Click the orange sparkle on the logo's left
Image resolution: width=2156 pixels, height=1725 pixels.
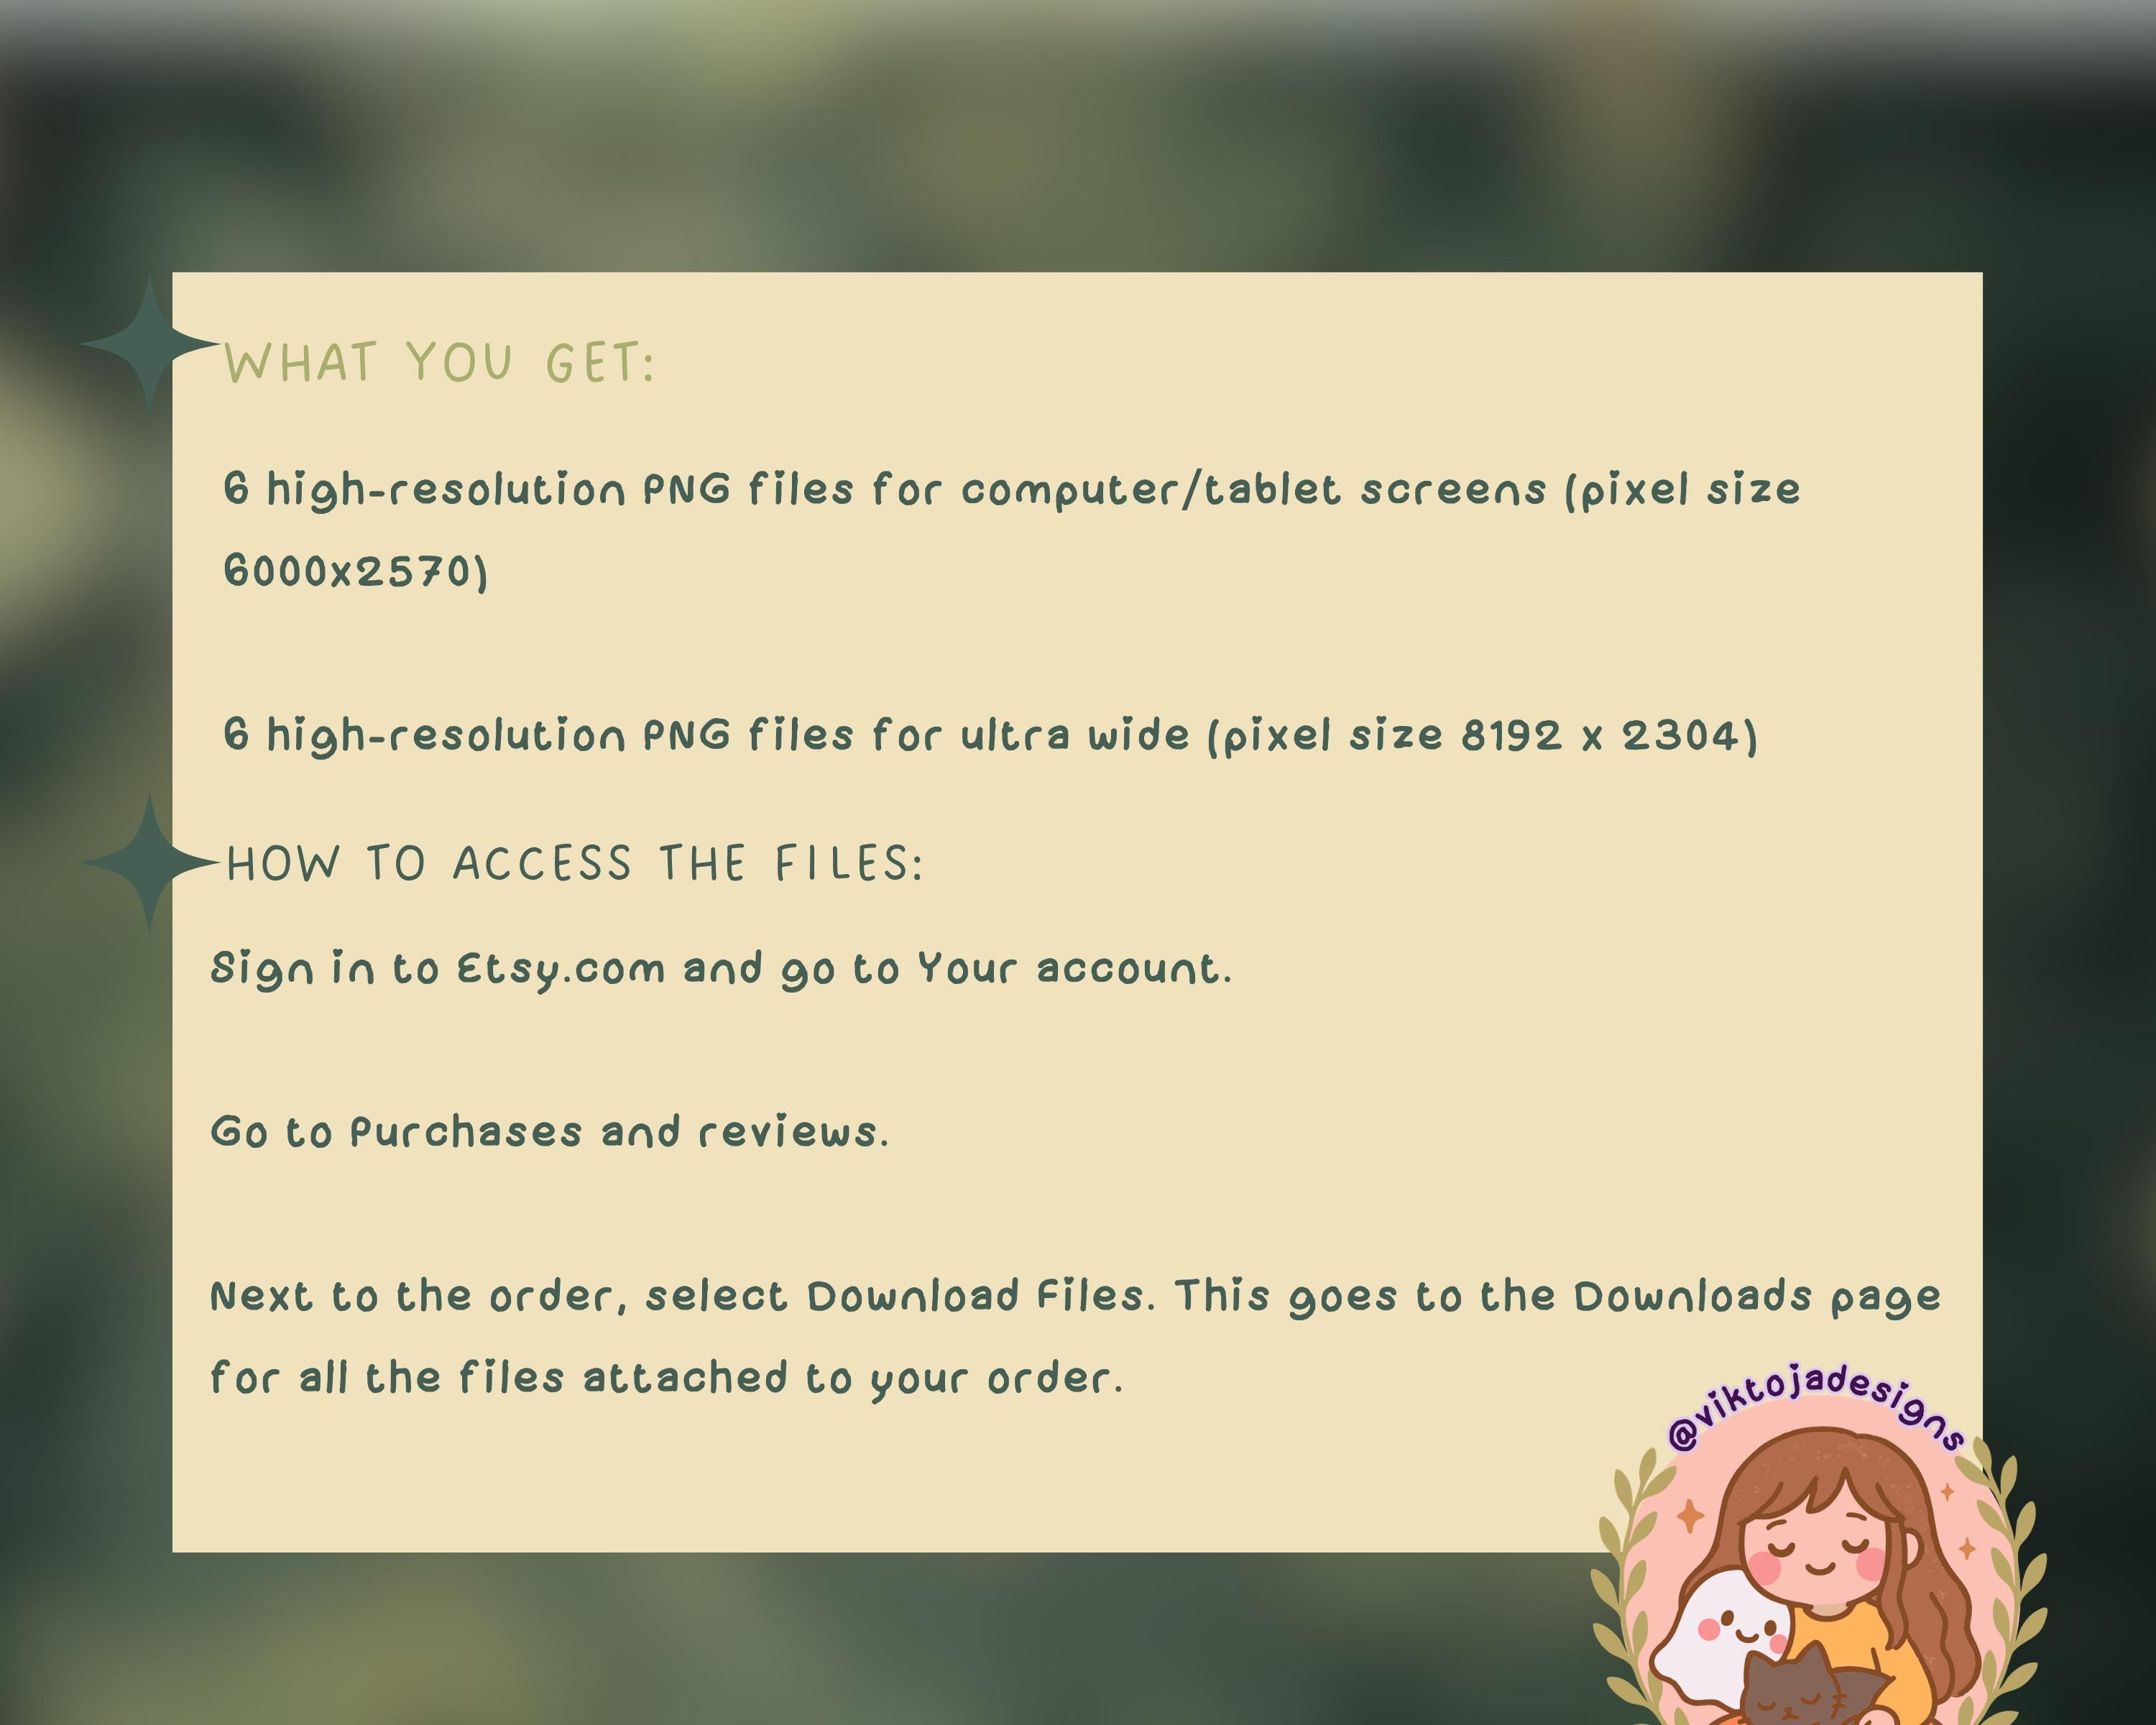pyautogui.click(x=1691, y=1516)
